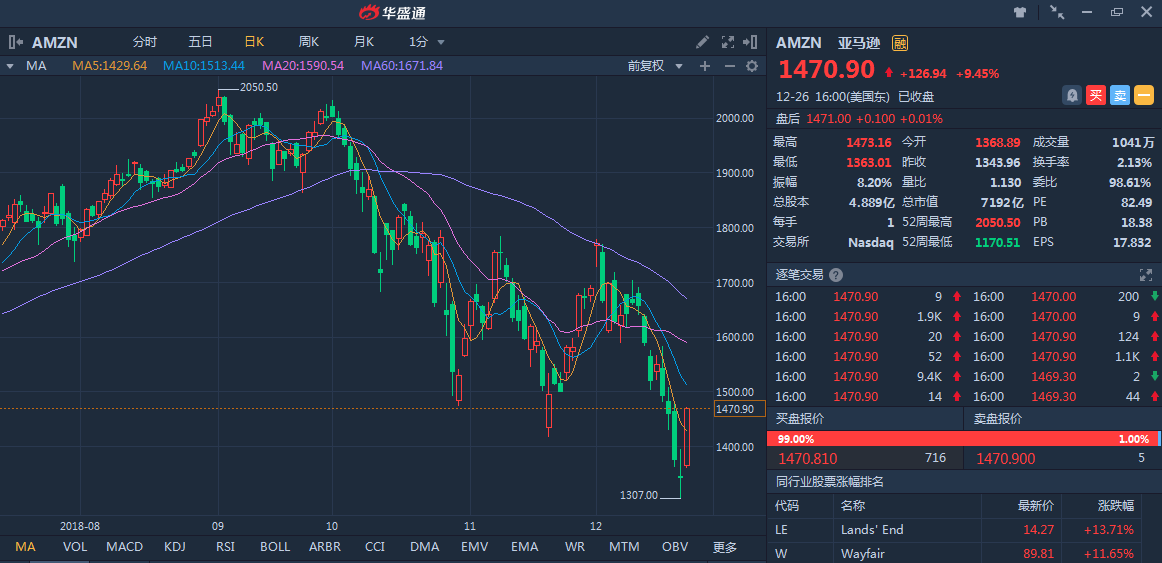Screen dimensions: 1162x563
Task: Click the red 买 buy button
Action: coord(1096,96)
